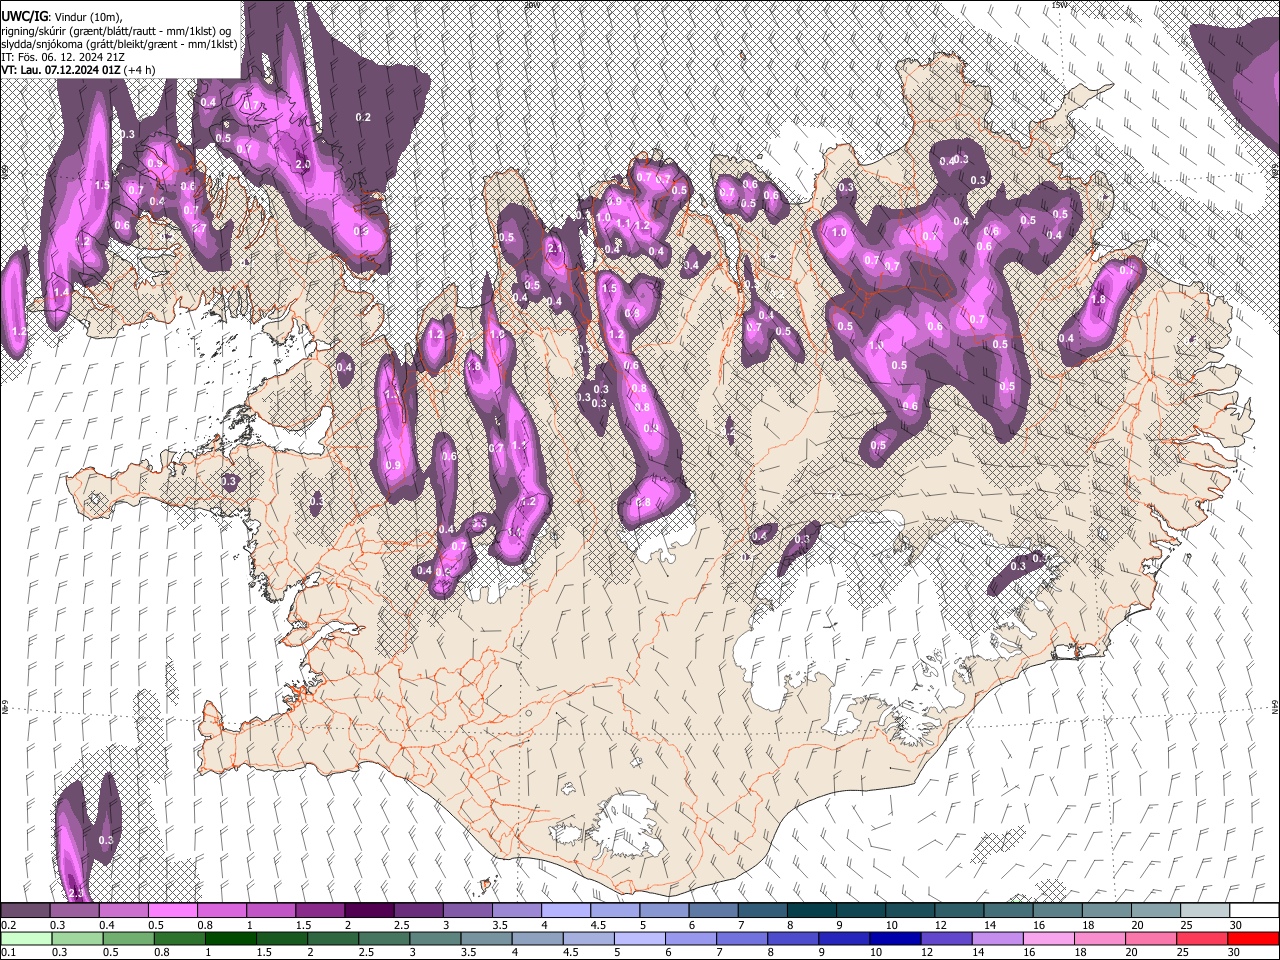Click the 1.5 swatch in upper legend row
The width and height of the screenshot is (1280, 960).
pyautogui.click(x=320, y=911)
